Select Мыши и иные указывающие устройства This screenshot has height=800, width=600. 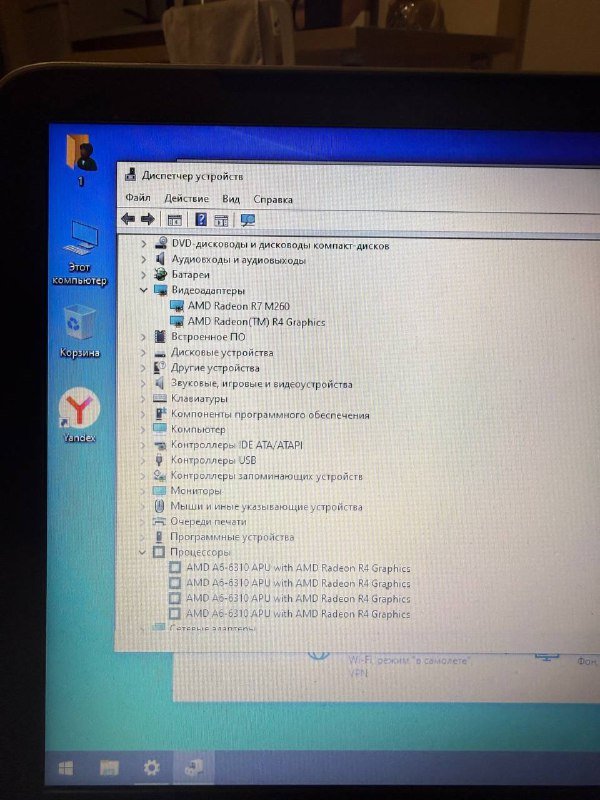266,507
